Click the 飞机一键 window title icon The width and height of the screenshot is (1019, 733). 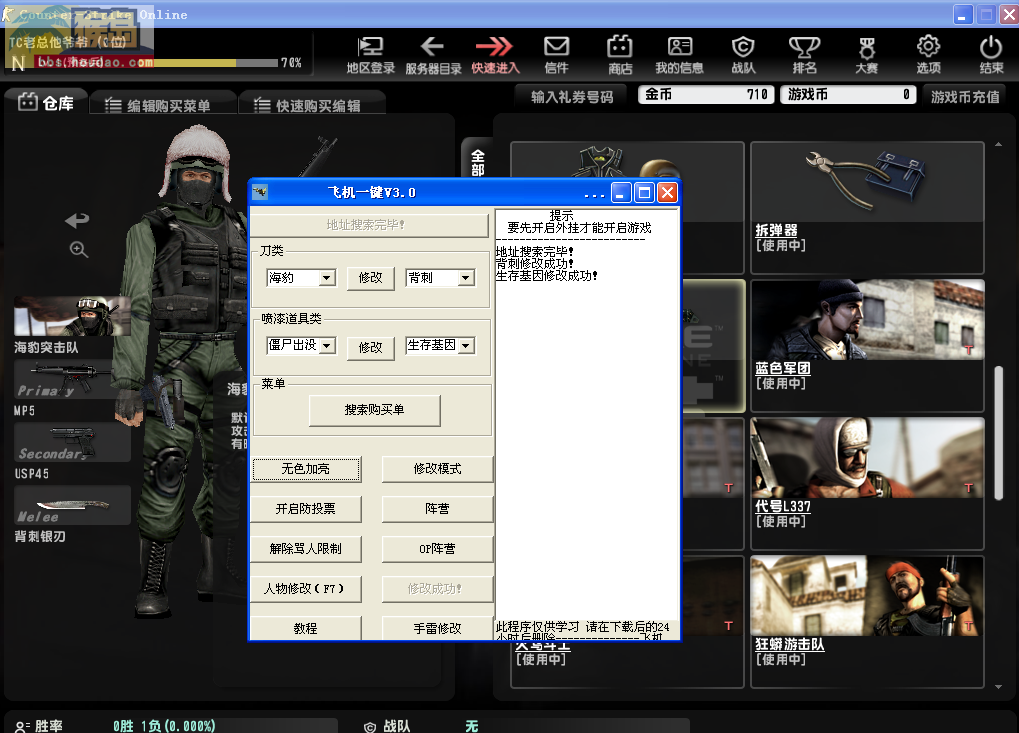pyautogui.click(x=260, y=192)
